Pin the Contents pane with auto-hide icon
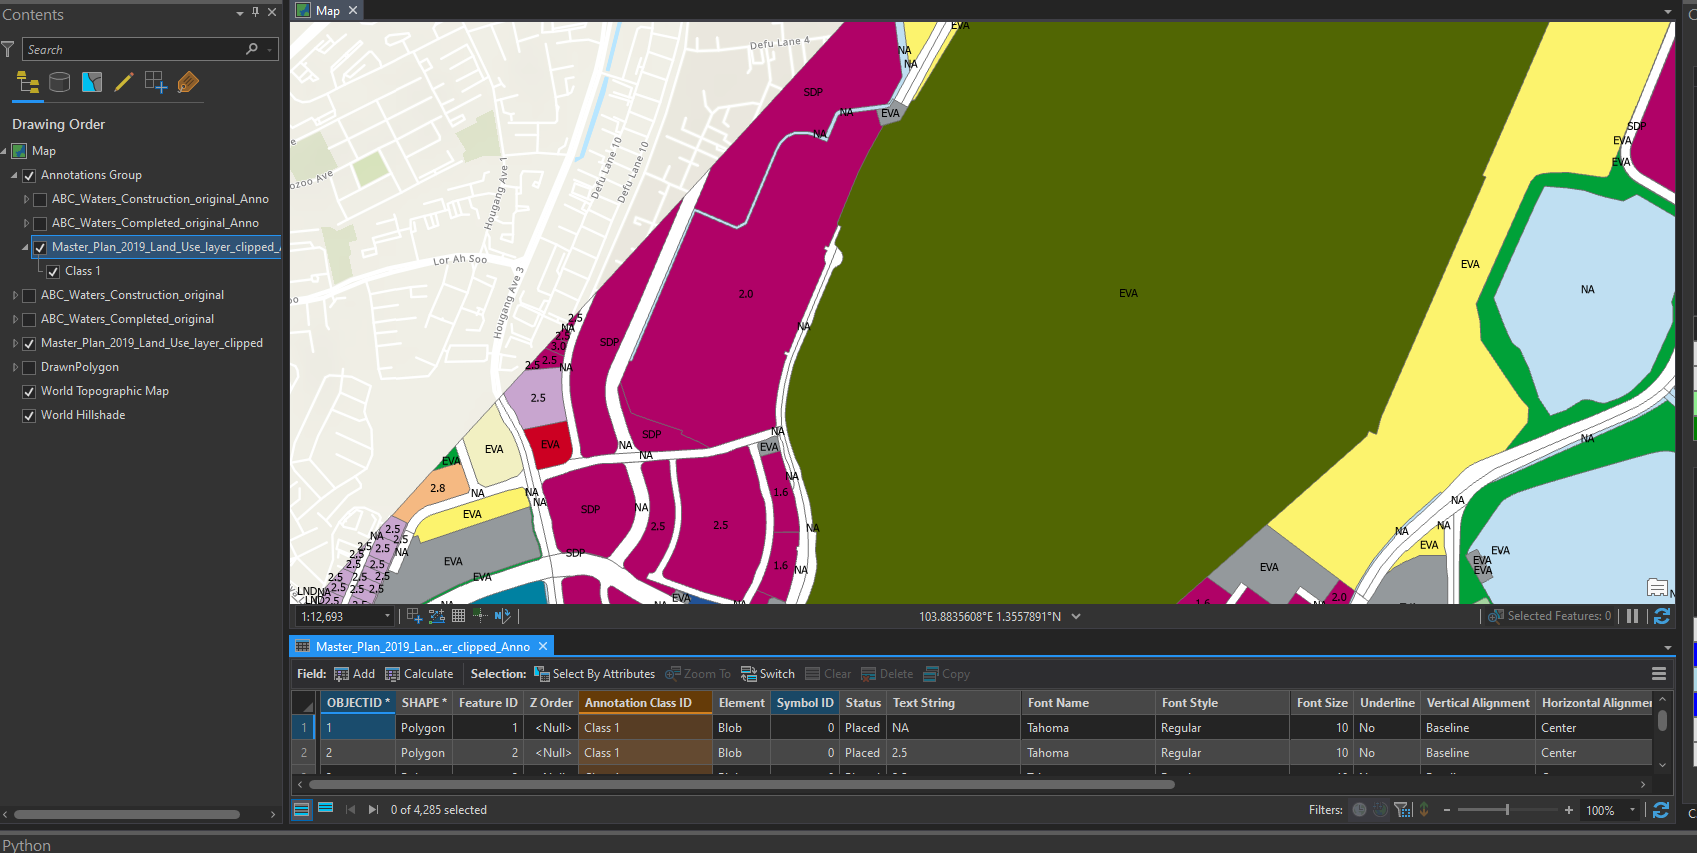Viewport: 1697px width, 853px height. pos(256,13)
